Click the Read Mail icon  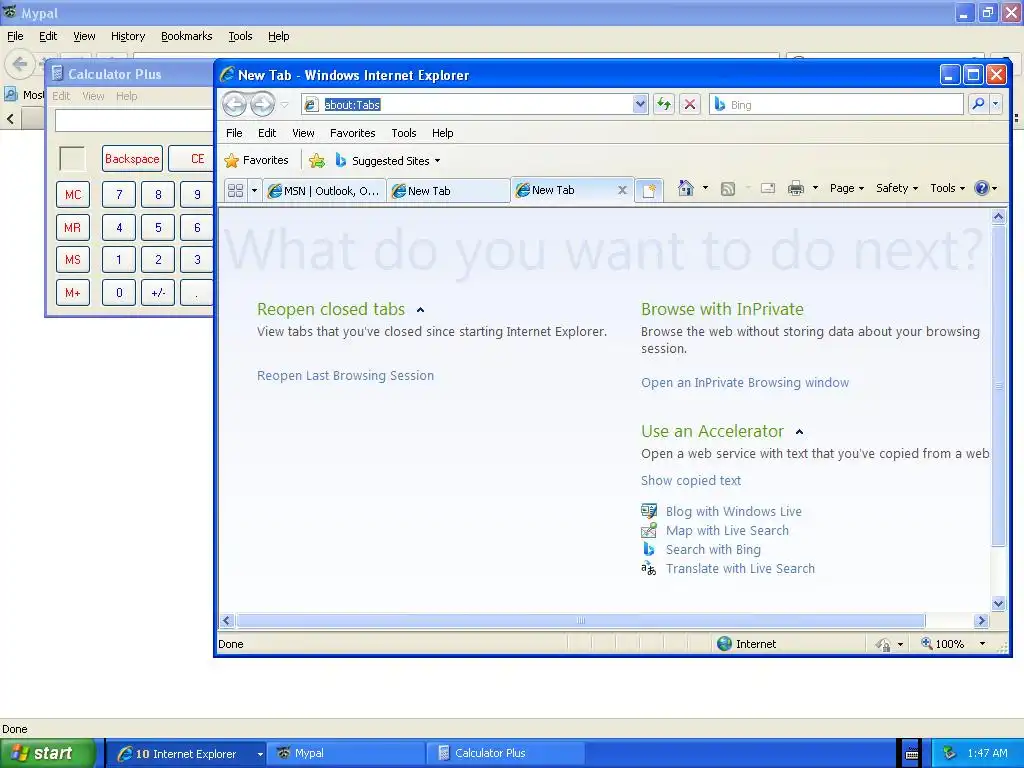point(768,189)
